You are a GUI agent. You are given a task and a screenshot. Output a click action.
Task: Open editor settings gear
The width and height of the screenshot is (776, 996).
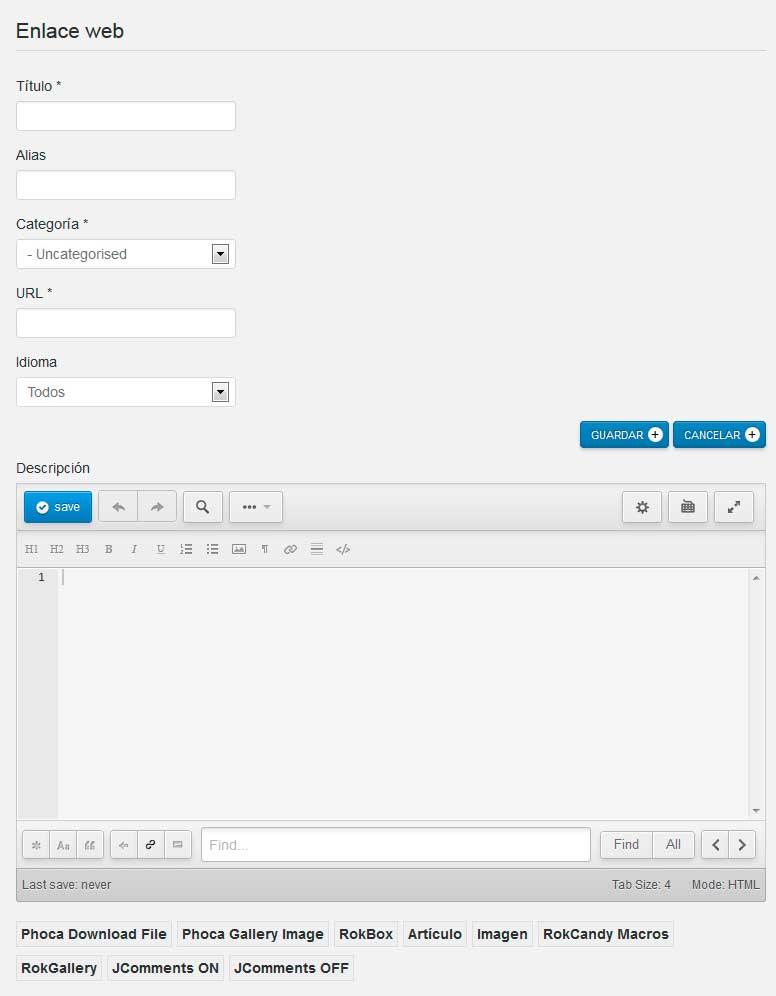[x=642, y=507]
